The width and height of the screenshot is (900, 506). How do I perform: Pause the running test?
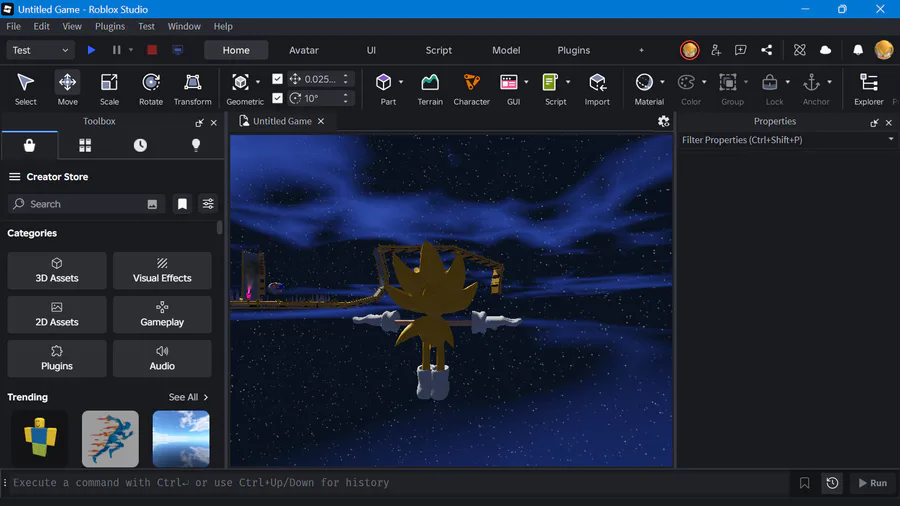pyautogui.click(x=117, y=50)
